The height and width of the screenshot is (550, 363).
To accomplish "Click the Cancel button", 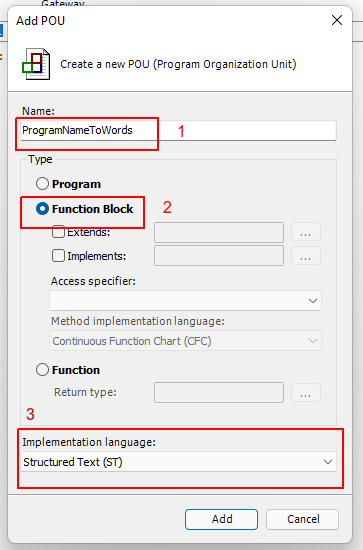I will click(x=302, y=519).
